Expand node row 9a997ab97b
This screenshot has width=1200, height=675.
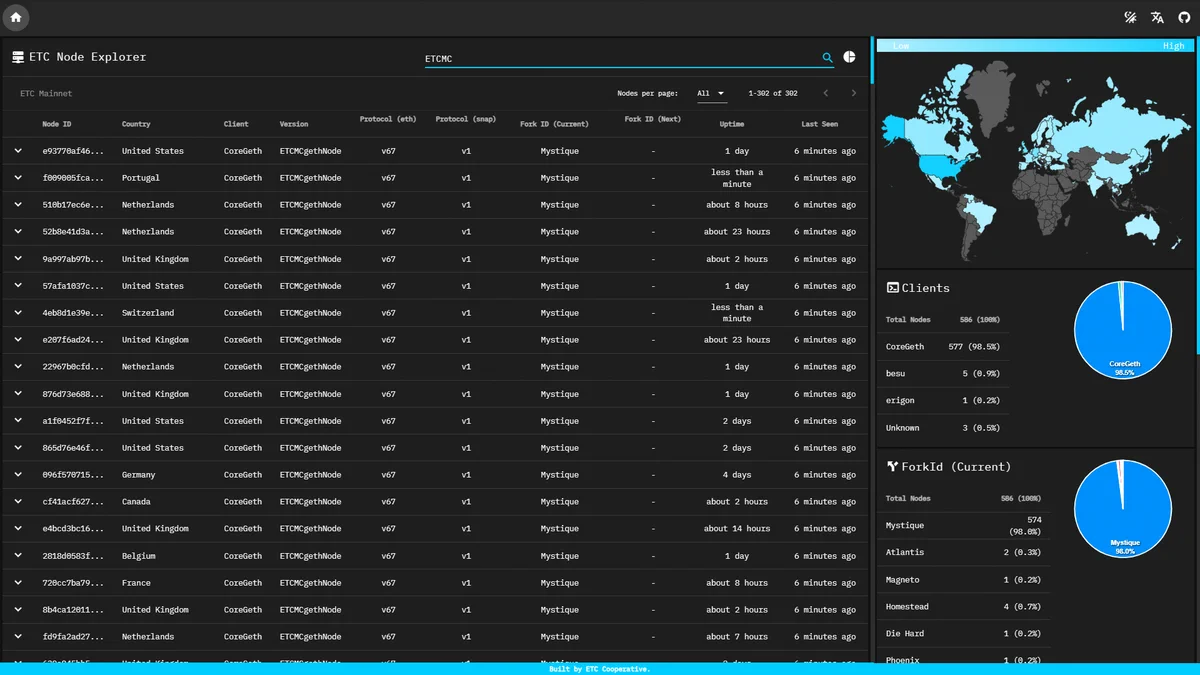tap(18, 259)
